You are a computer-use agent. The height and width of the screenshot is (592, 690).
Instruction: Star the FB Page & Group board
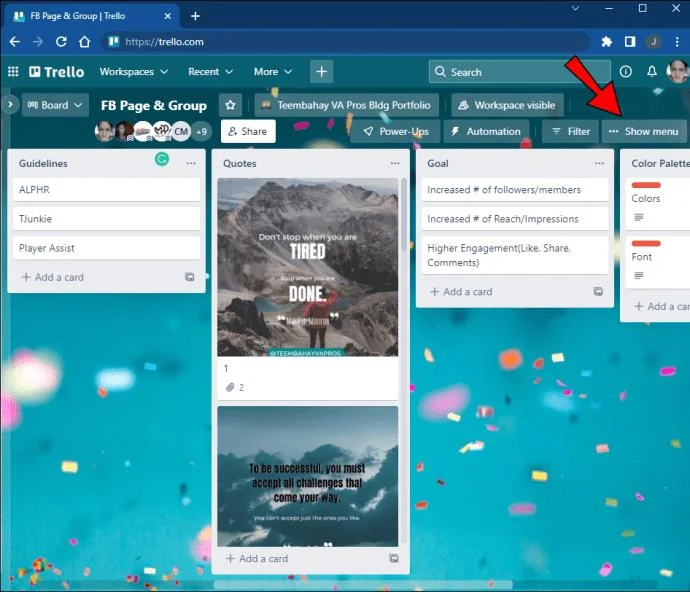point(230,105)
